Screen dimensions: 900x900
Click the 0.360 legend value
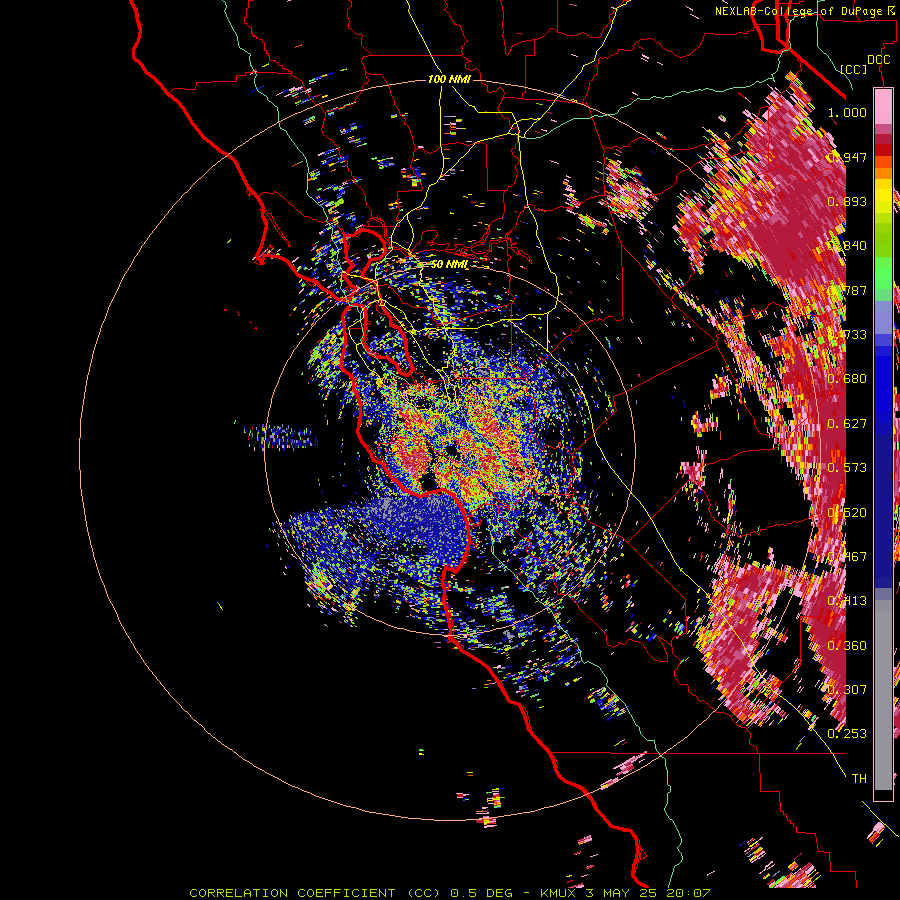coord(847,645)
